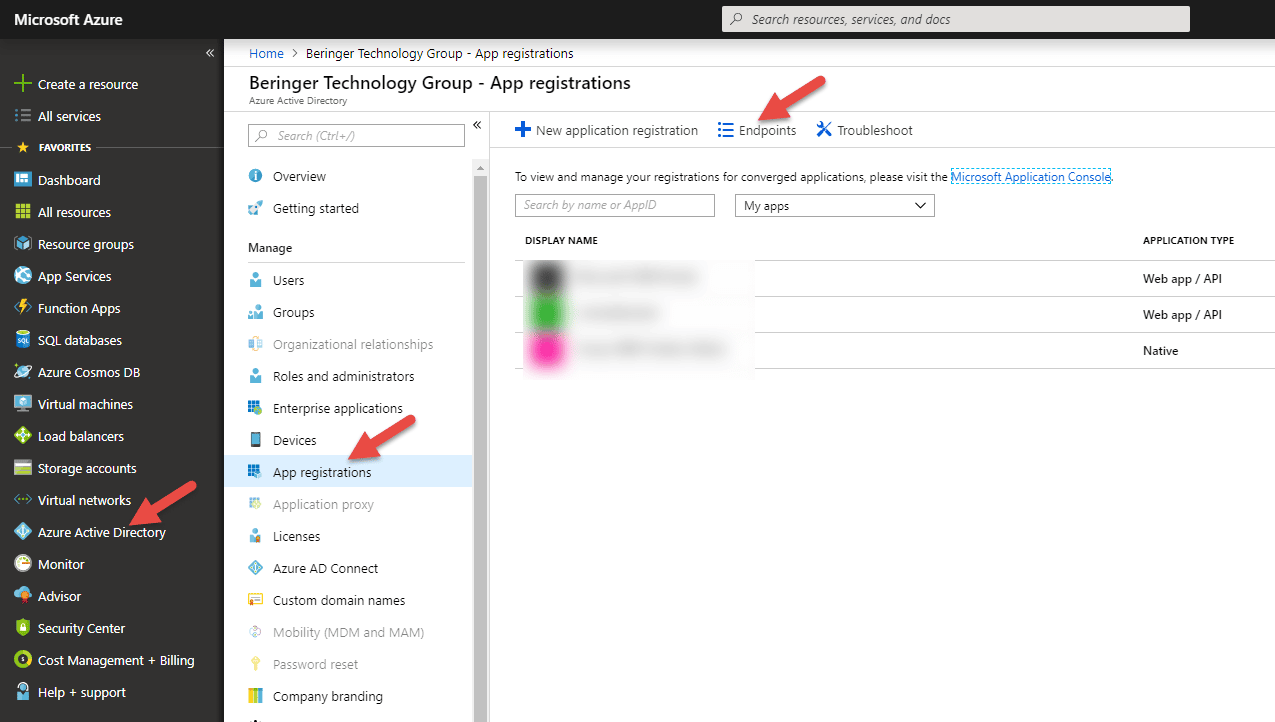This screenshot has height=722, width=1275.
Task: Click New application registration button
Action: 606,130
